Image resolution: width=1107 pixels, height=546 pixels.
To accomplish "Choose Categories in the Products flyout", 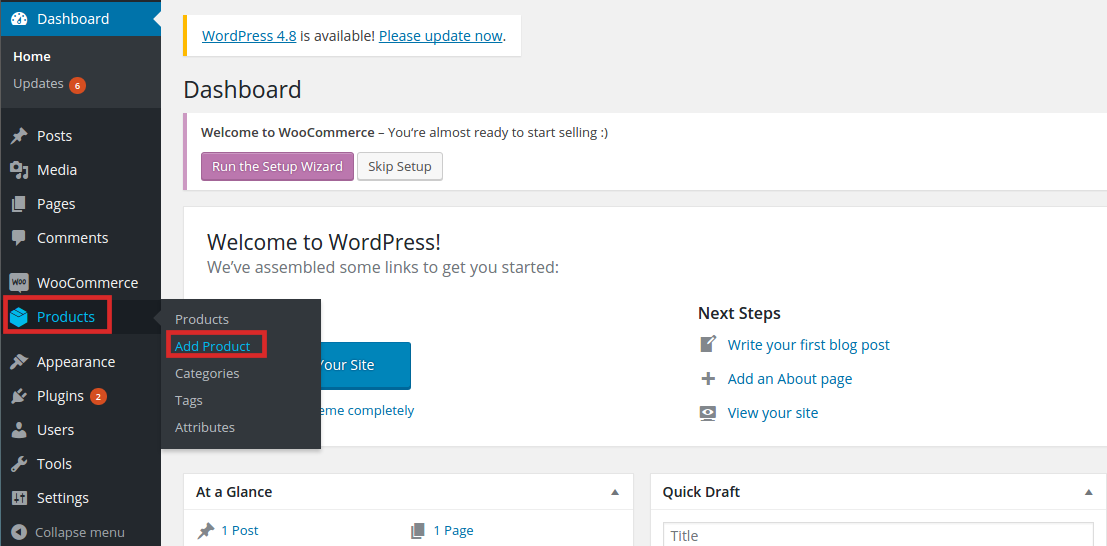I will [207, 373].
